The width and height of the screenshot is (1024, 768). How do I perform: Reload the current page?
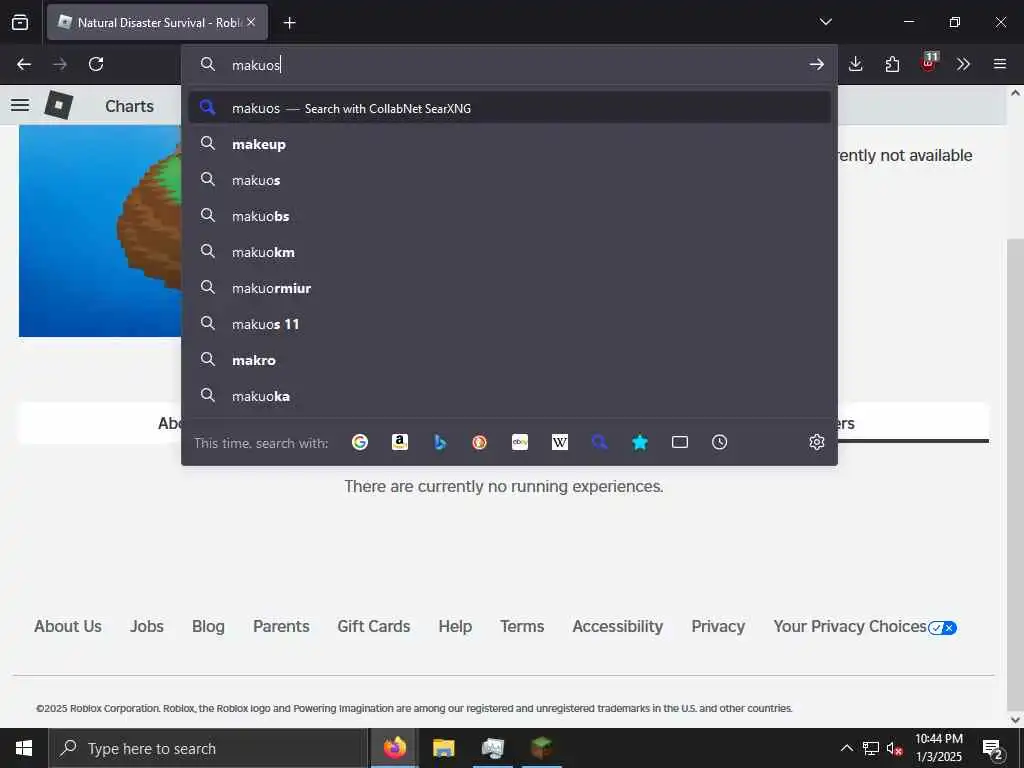click(96, 64)
